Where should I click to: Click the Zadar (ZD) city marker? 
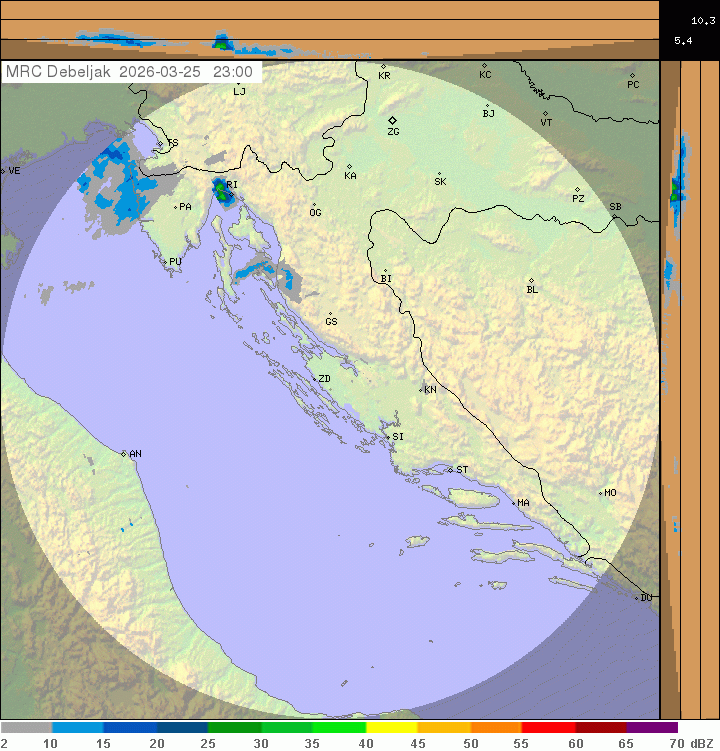tap(313, 378)
